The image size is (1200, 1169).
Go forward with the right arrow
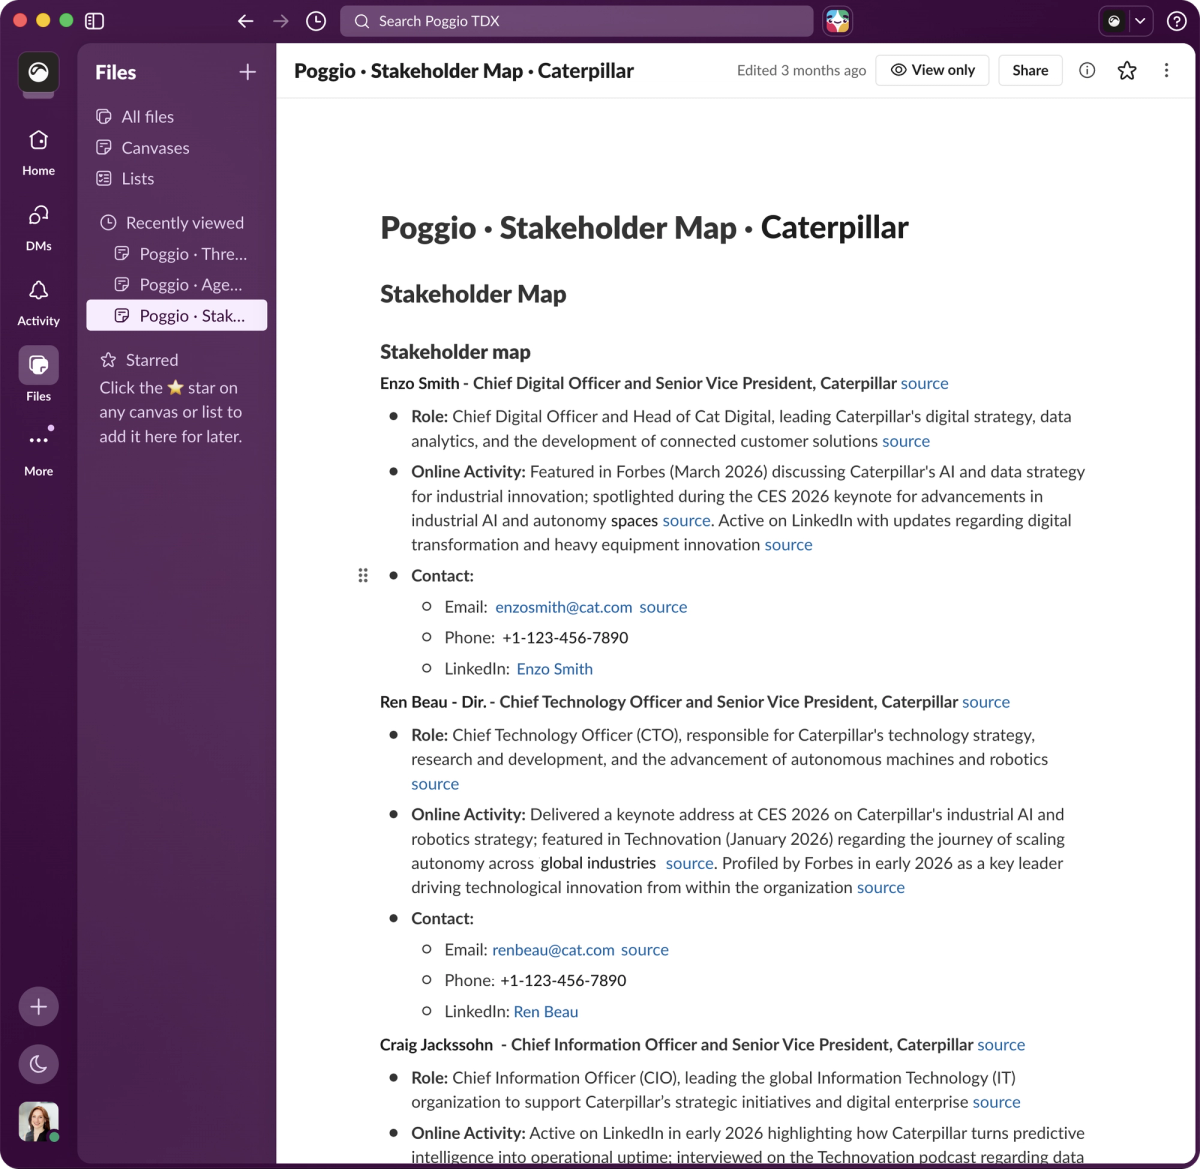[x=281, y=21]
